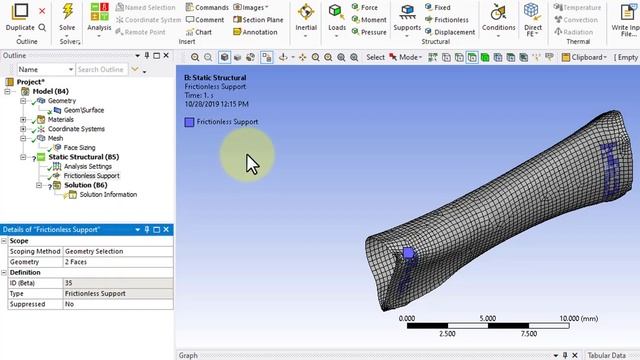
Task: Click the Convection thermal load
Action: click(576, 20)
